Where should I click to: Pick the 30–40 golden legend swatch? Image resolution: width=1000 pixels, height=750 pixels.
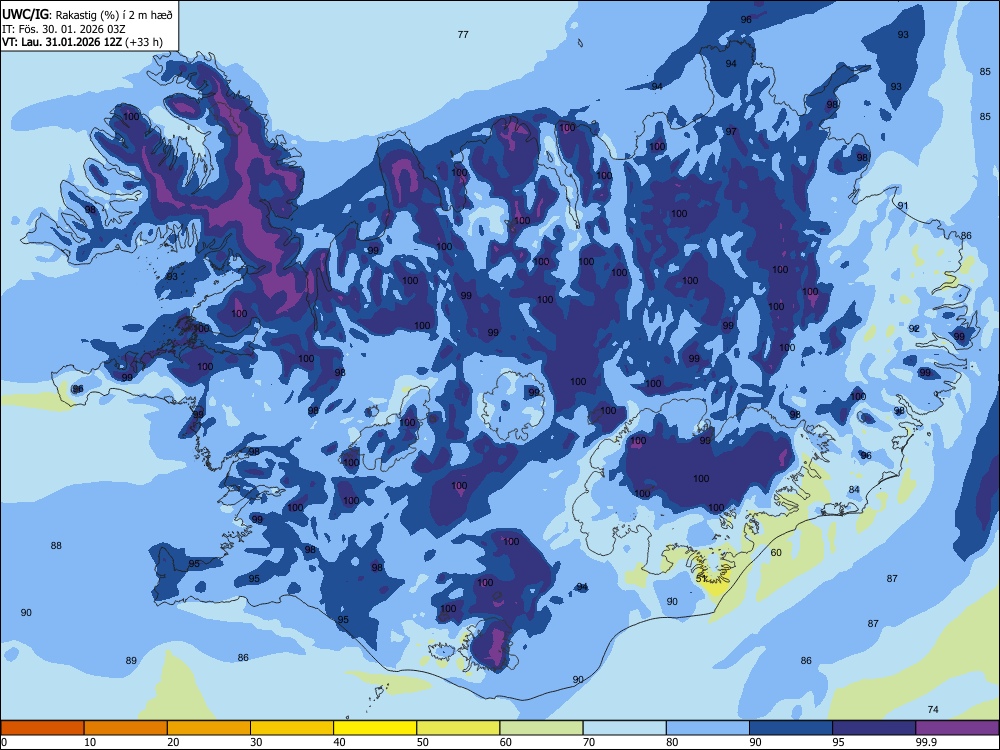click(292, 728)
